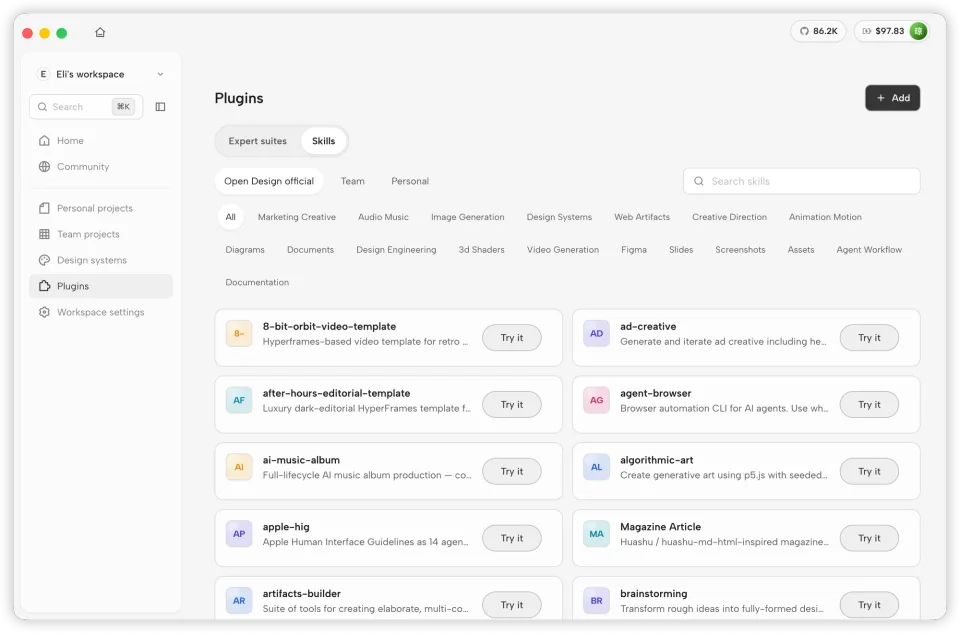Click the AR icon of artifacts-builder
The width and height of the screenshot is (960, 633).
pos(239,601)
